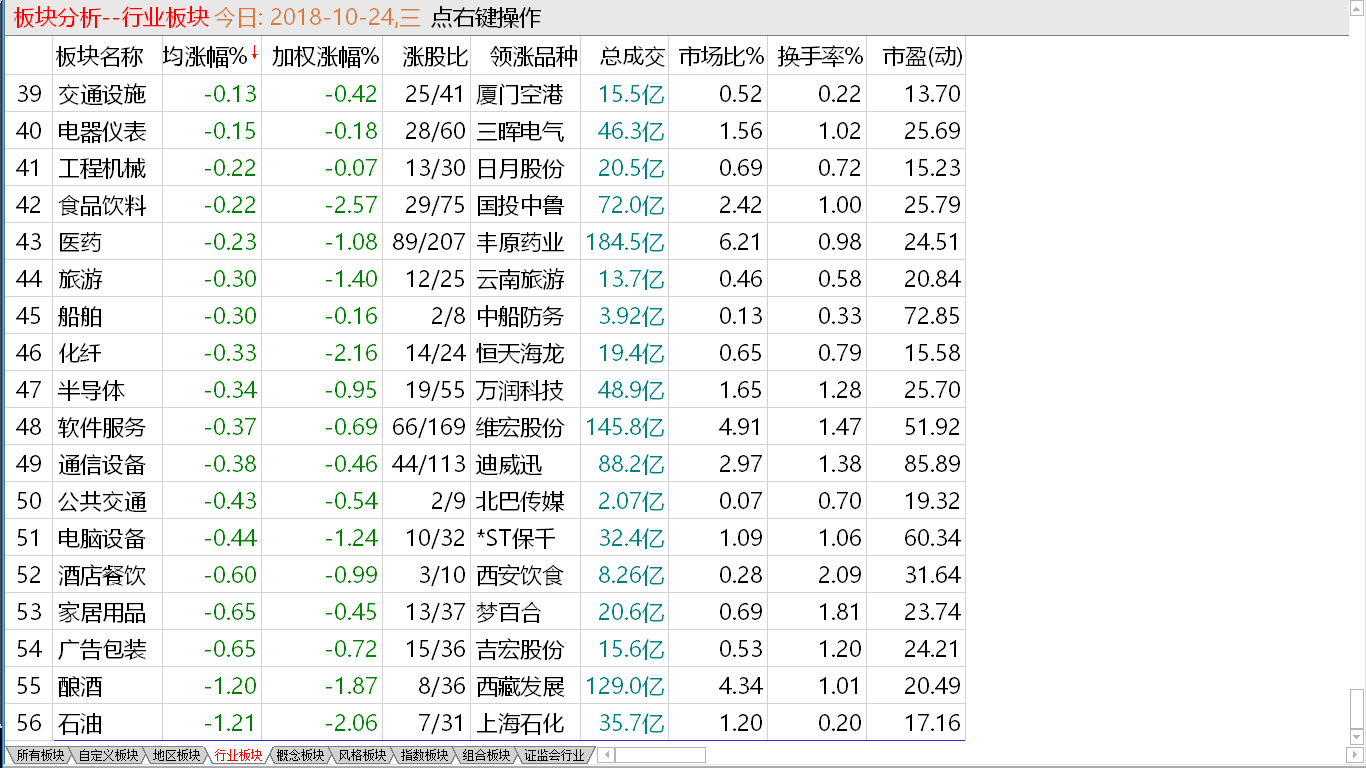
Task: Select the 工程机械 sector name
Action: point(102,168)
